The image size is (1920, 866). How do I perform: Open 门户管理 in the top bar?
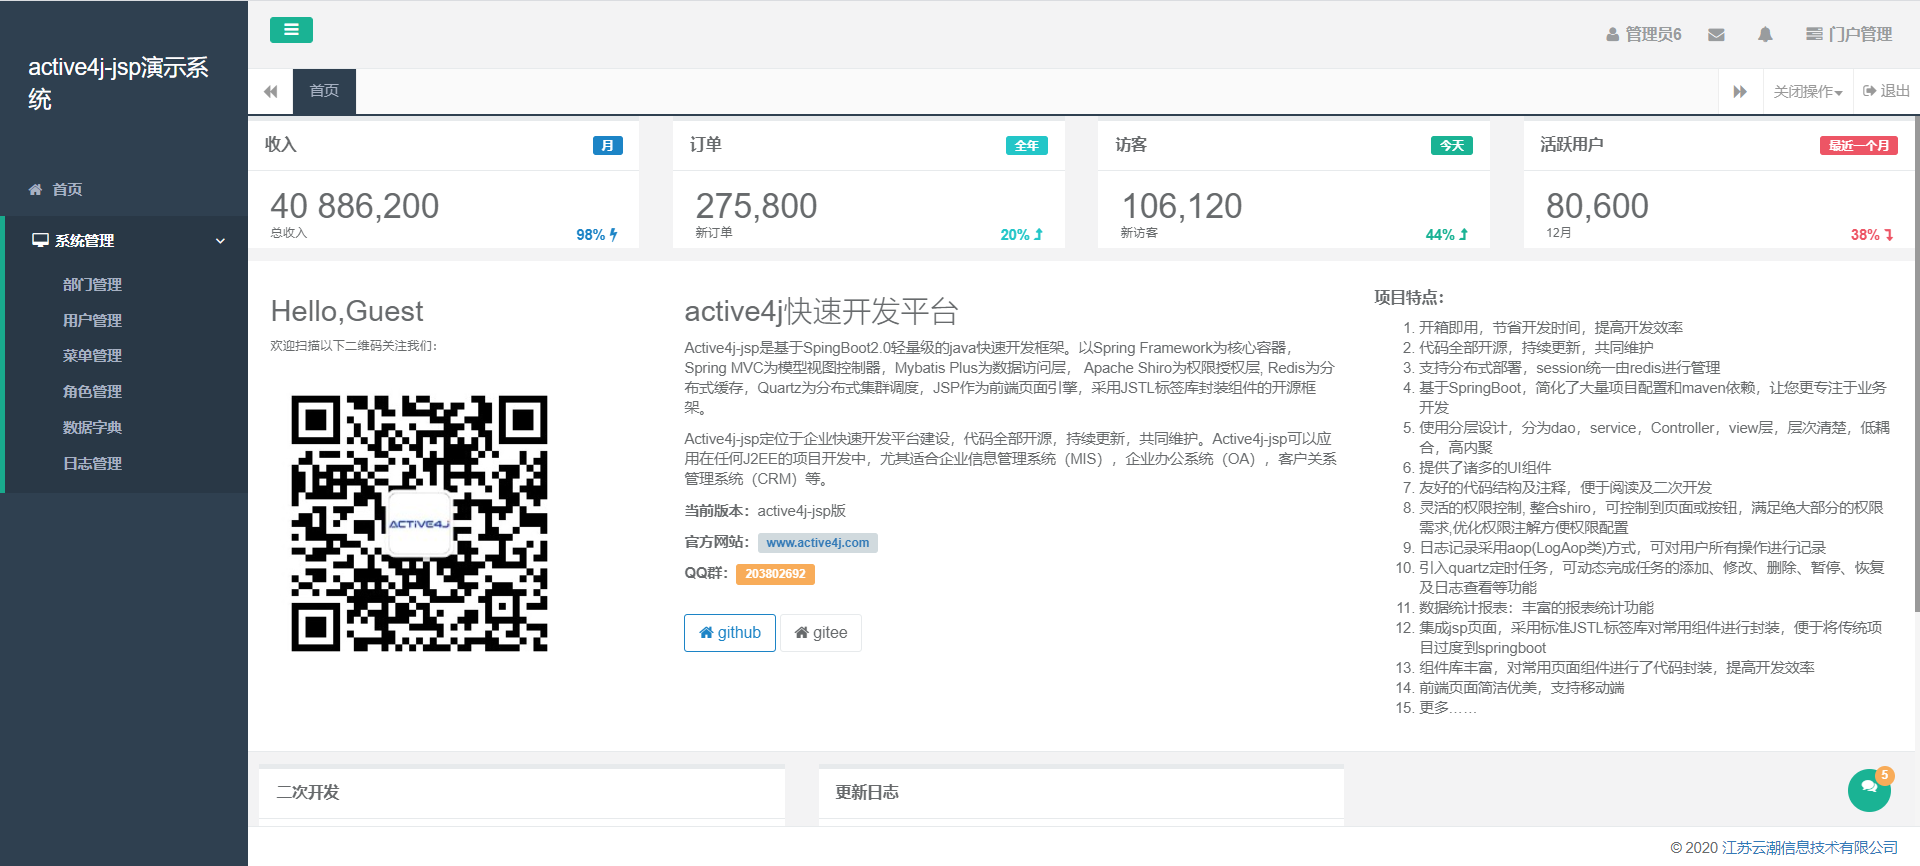click(x=1849, y=34)
